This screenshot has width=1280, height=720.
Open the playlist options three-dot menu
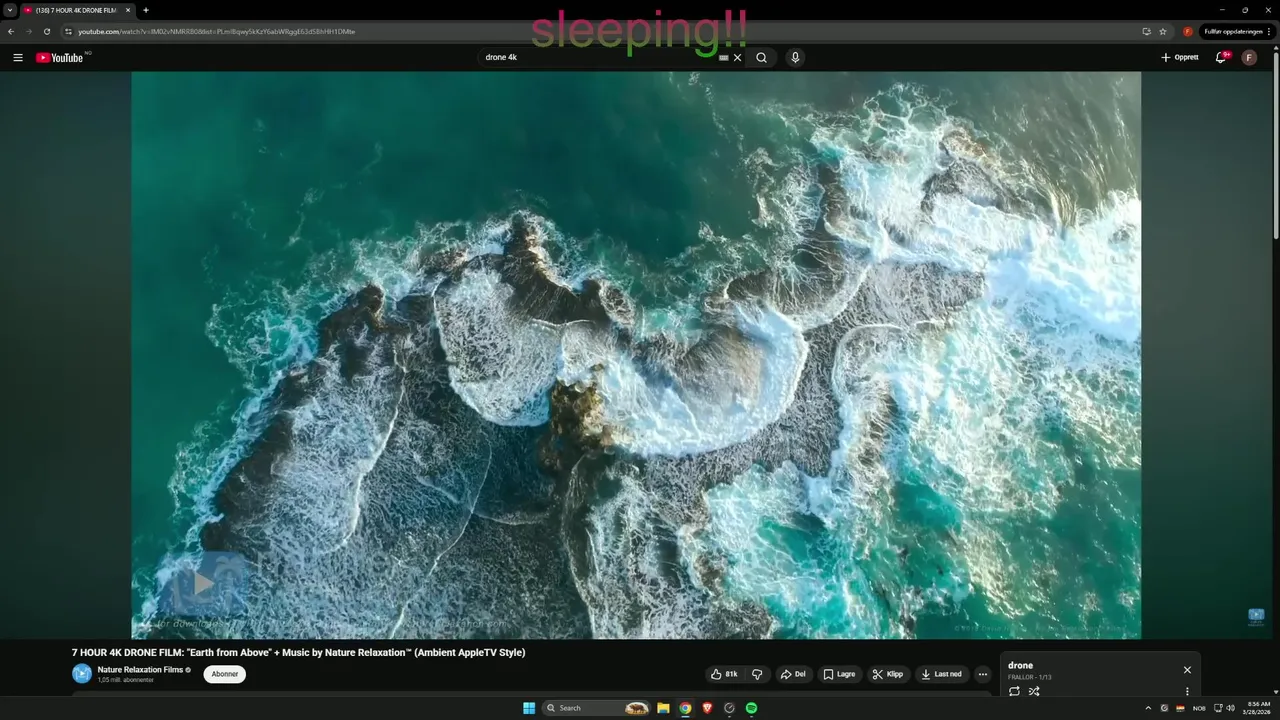coord(1187,691)
